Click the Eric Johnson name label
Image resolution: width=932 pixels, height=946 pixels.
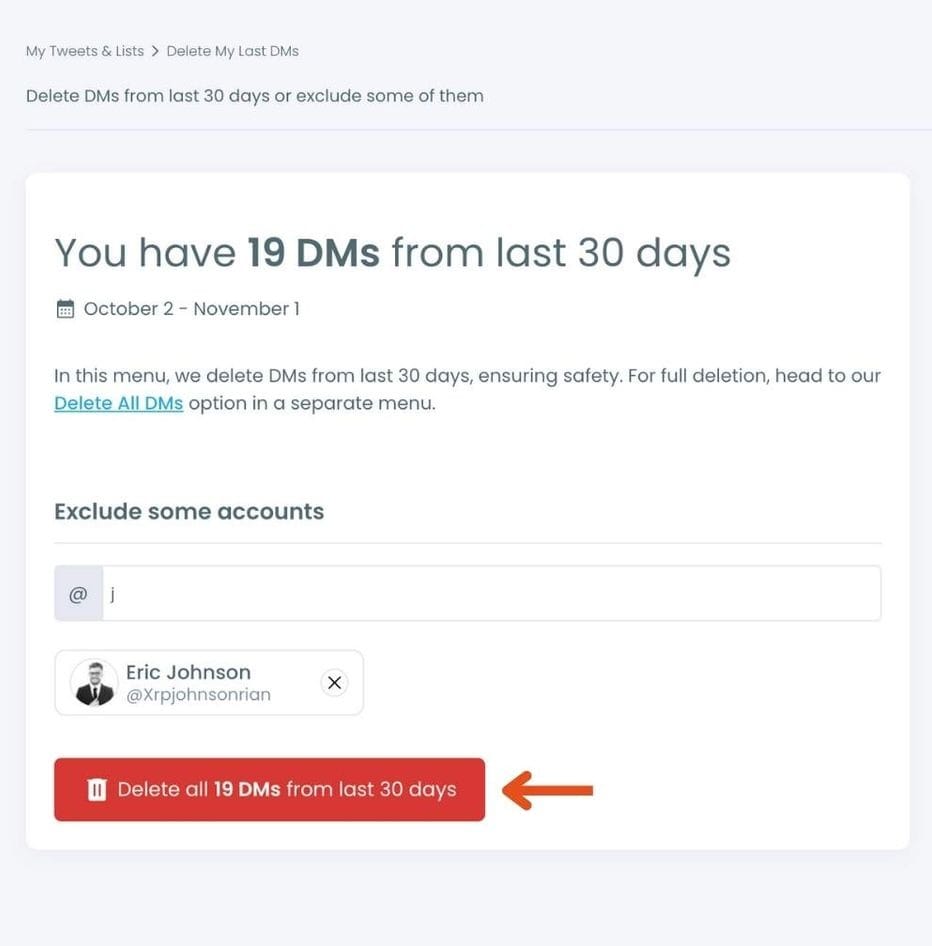[188, 671]
